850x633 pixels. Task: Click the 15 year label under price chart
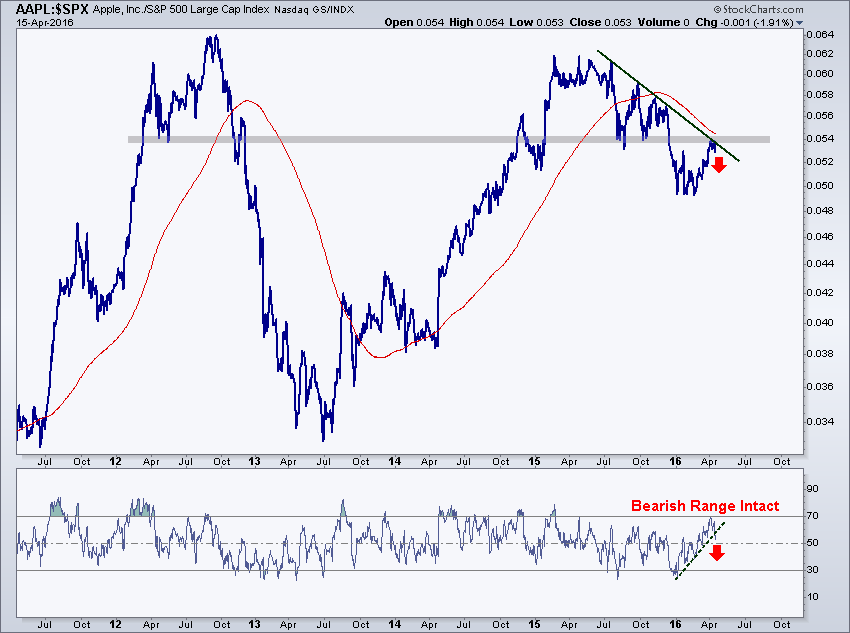click(535, 461)
